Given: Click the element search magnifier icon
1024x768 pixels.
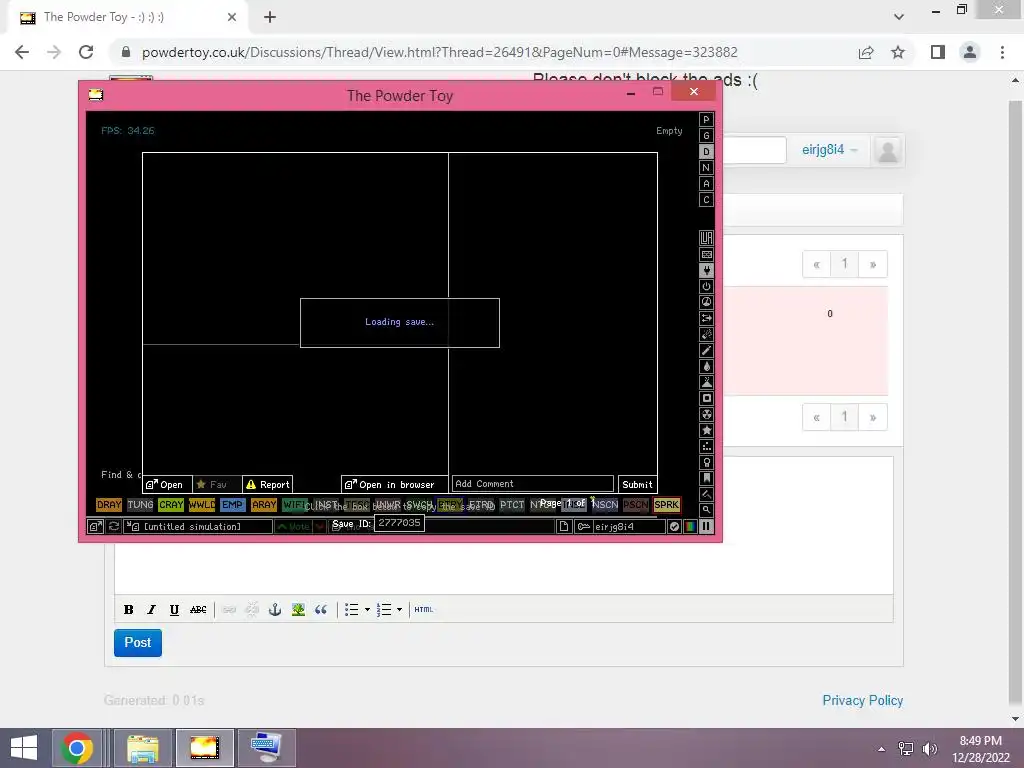Looking at the screenshot, I should (x=706, y=509).
